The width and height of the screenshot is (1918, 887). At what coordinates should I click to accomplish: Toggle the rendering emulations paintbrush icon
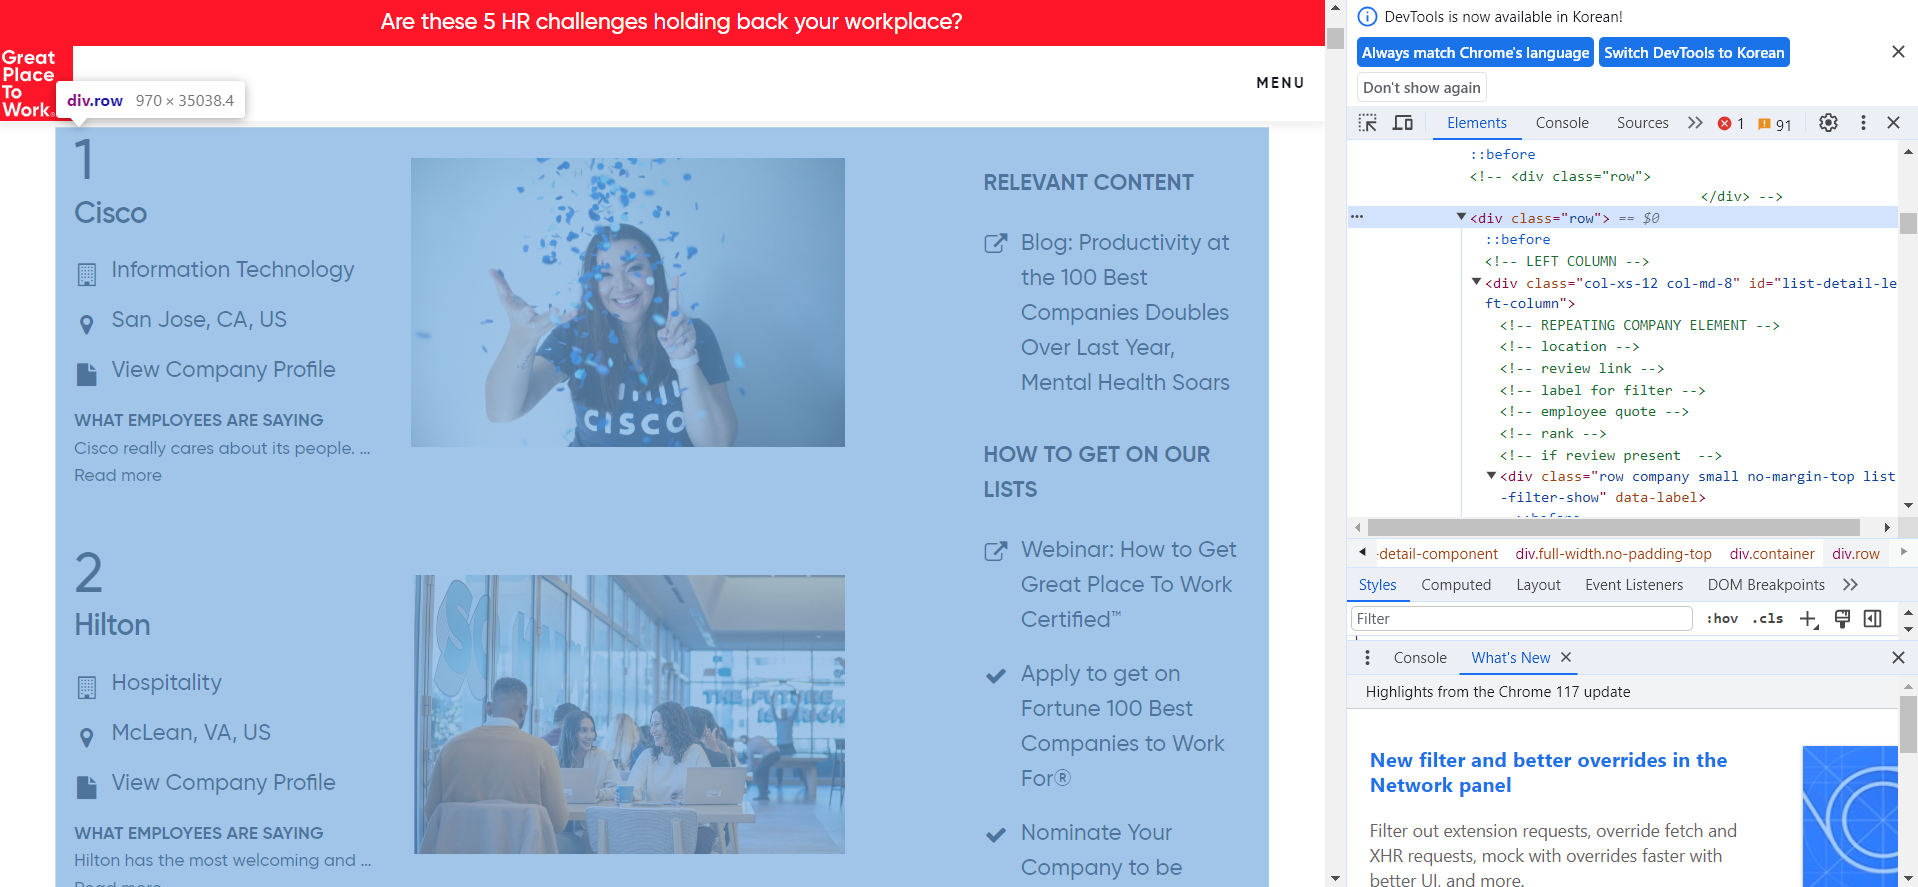(1842, 619)
